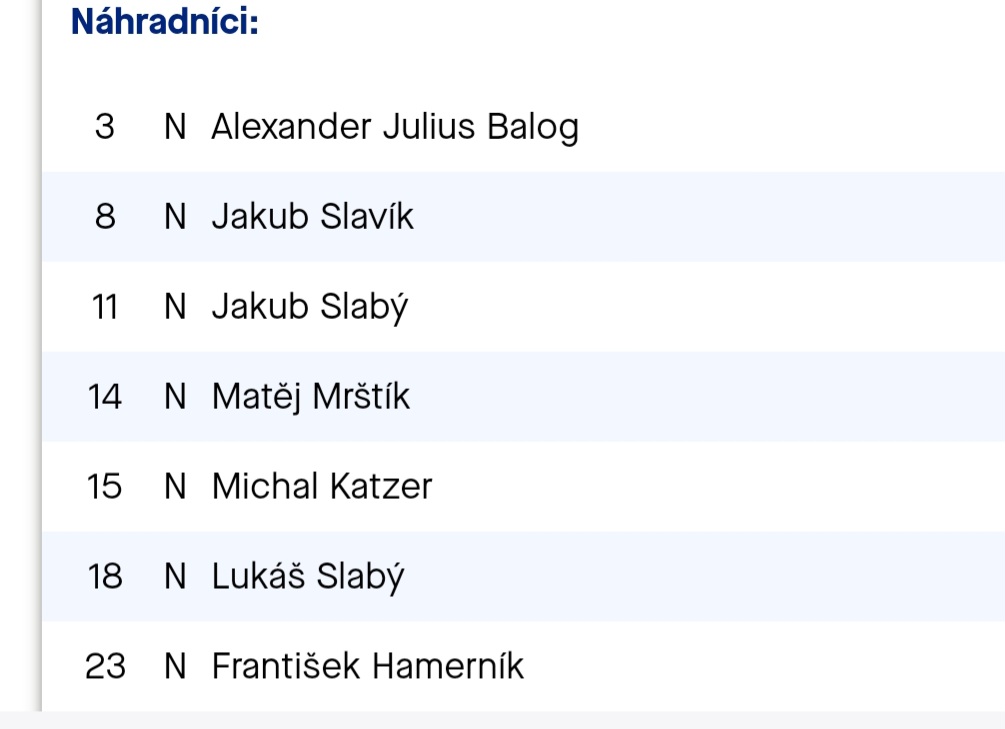Screen dimensions: 1005x729
Task: Select jersey number 14 cell
Action: [x=104, y=396]
